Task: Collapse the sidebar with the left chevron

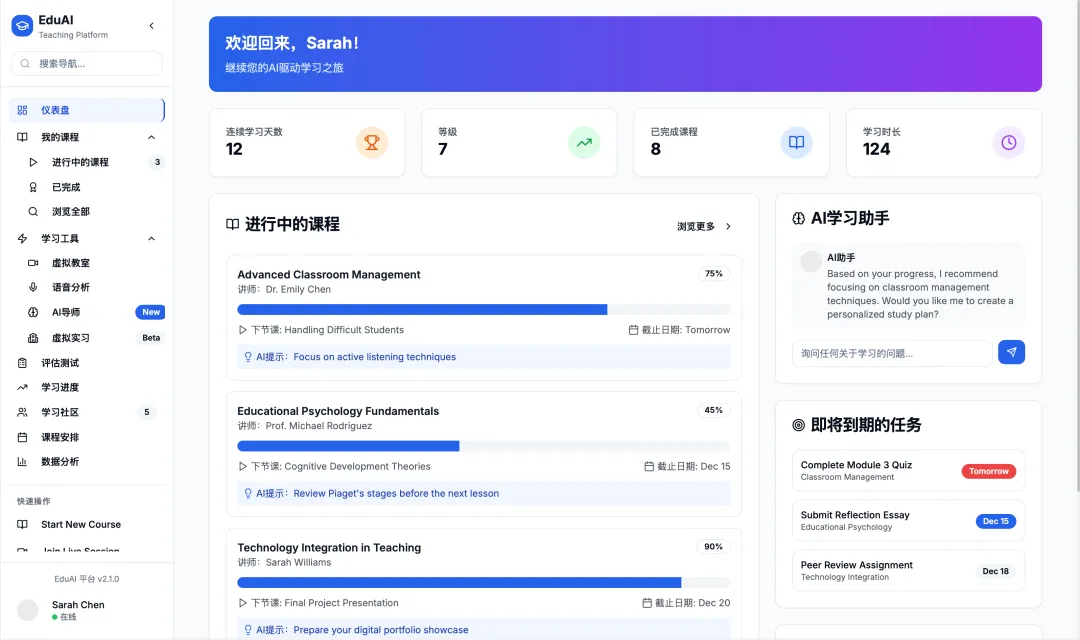Action: 151,26
